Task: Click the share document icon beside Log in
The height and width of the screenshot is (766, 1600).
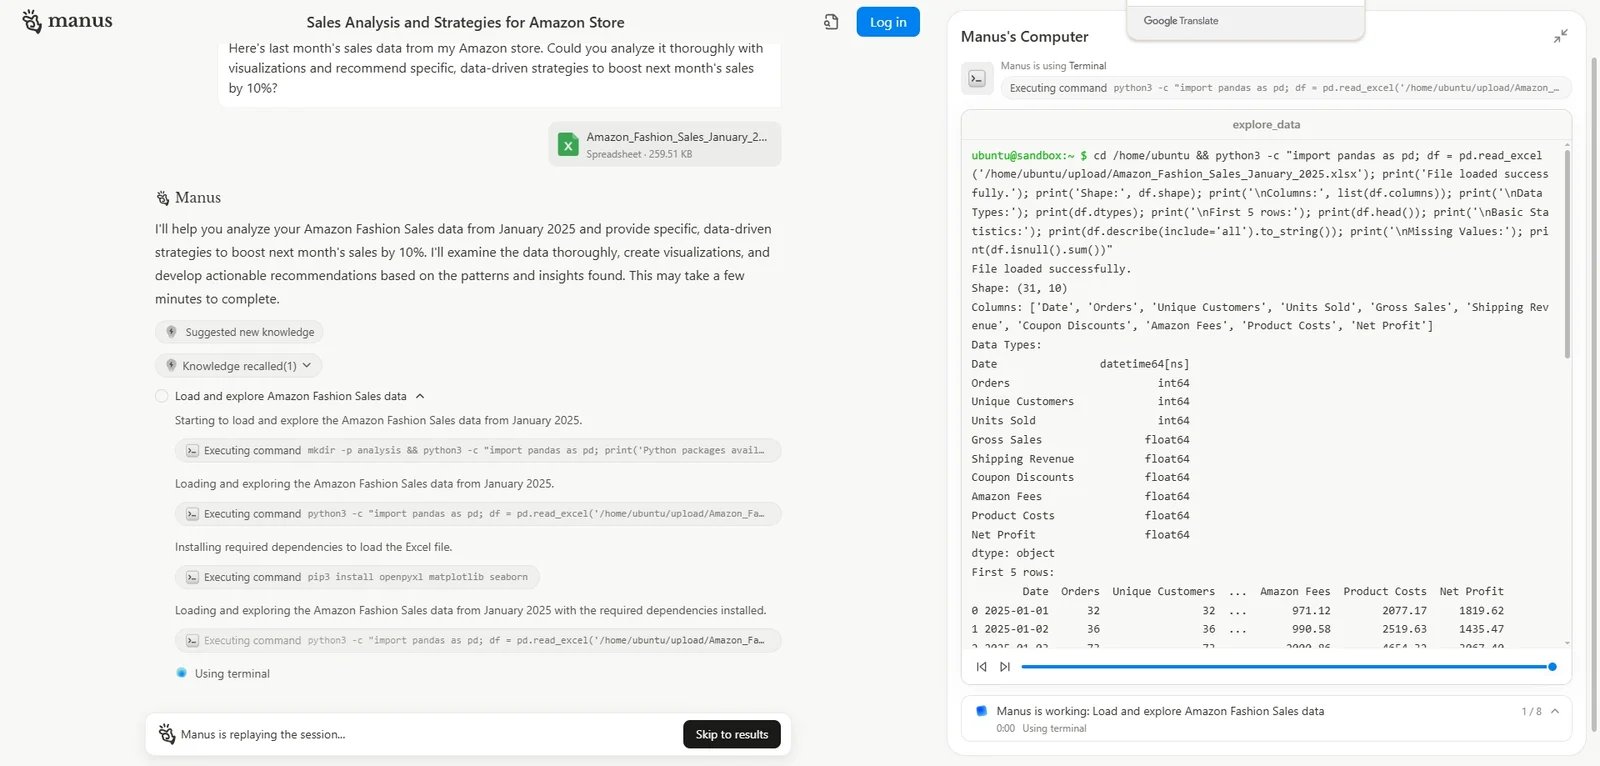Action: click(x=831, y=22)
